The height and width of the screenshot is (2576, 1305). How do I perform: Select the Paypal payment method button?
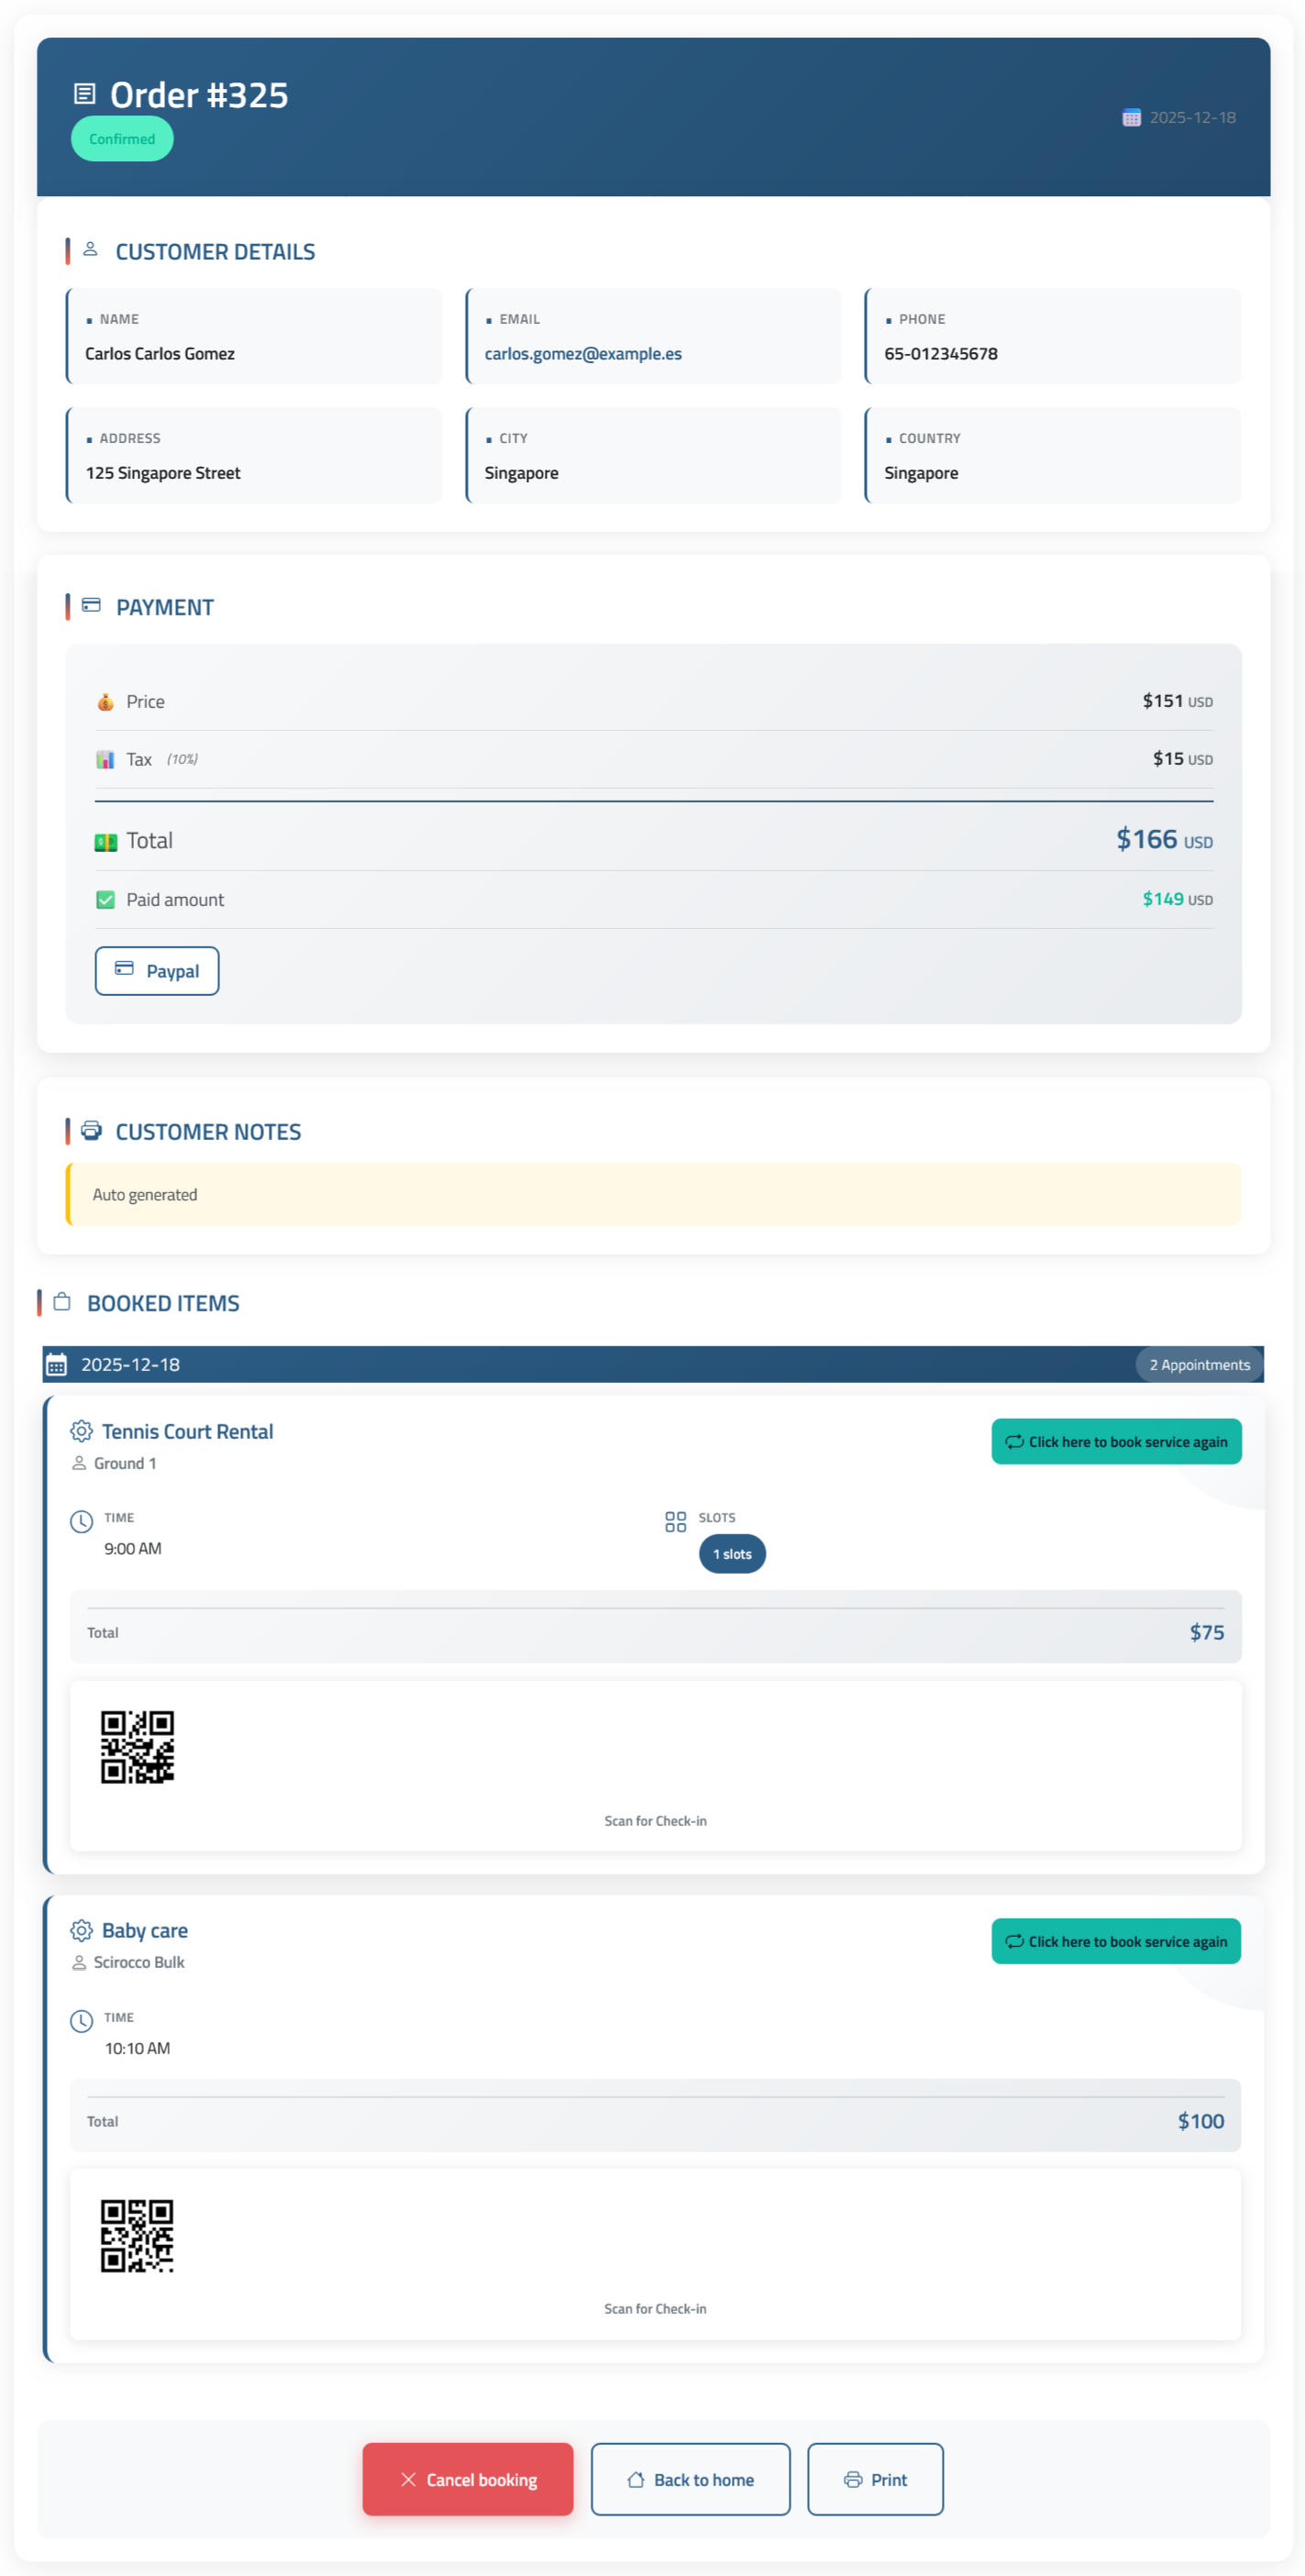point(157,970)
